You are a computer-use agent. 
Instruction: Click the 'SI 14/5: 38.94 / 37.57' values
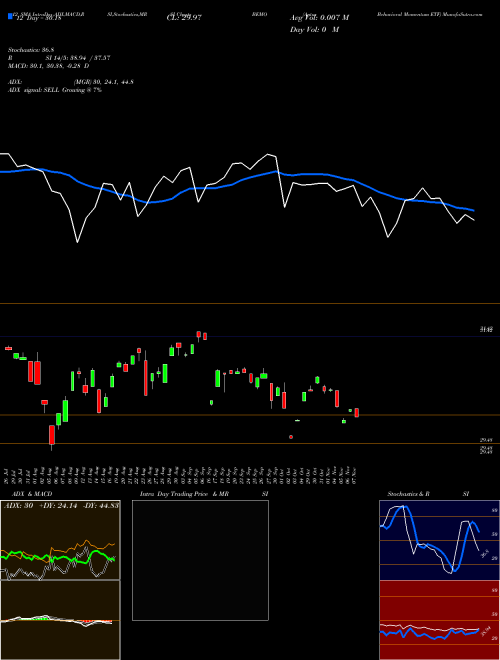(78, 58)
